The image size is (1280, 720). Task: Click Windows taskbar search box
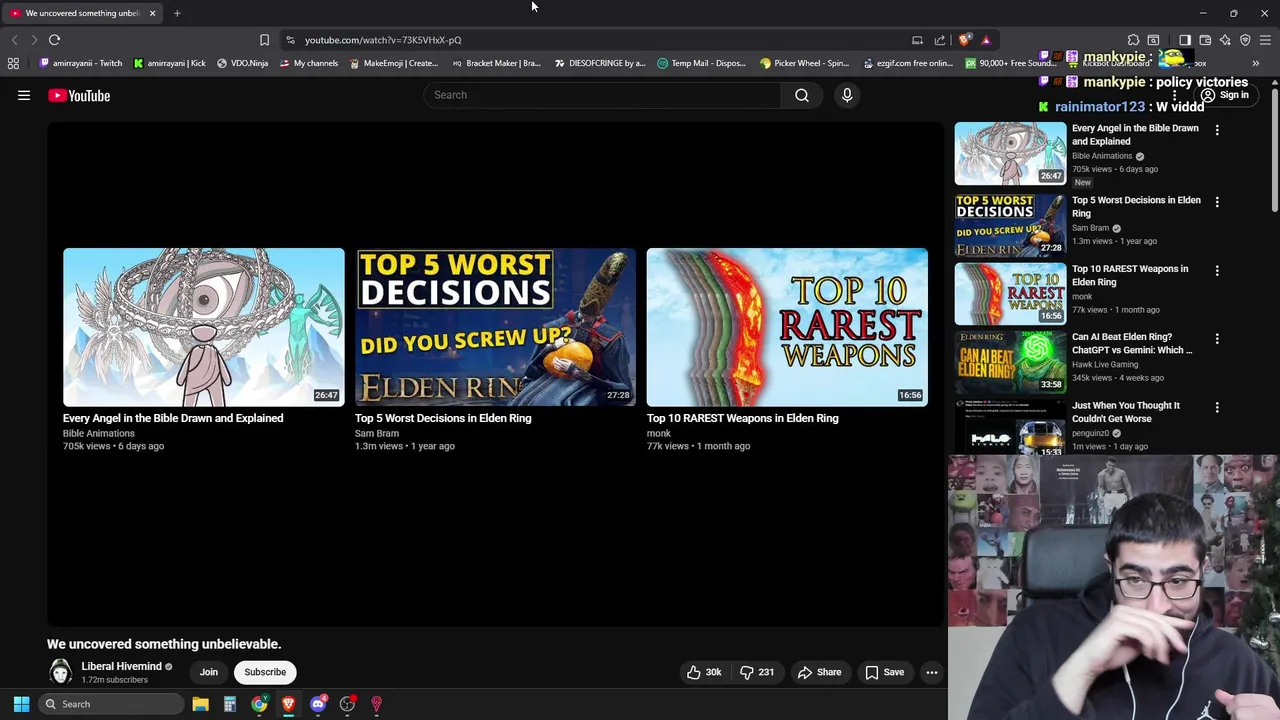[x=110, y=704]
